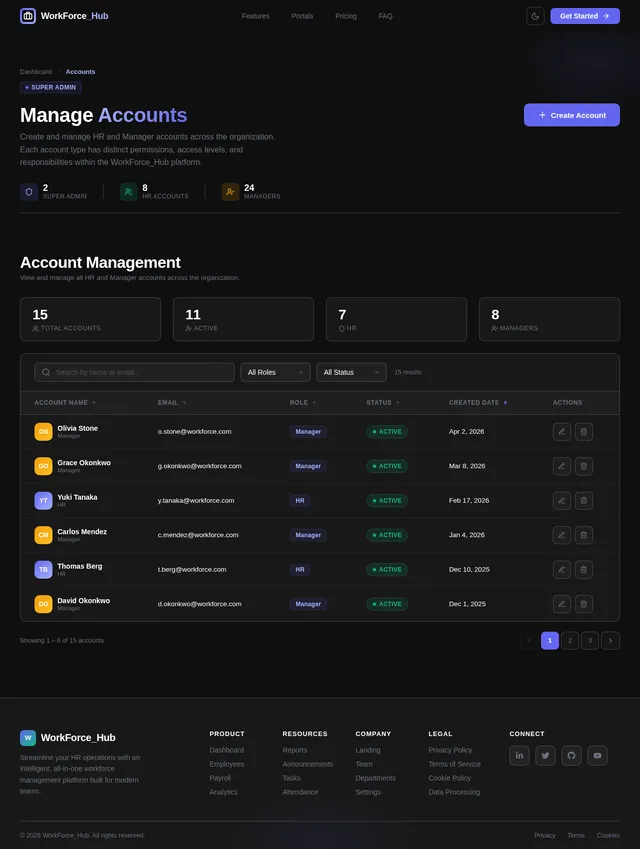Click the Get Started button
The image size is (640, 849).
click(x=585, y=16)
